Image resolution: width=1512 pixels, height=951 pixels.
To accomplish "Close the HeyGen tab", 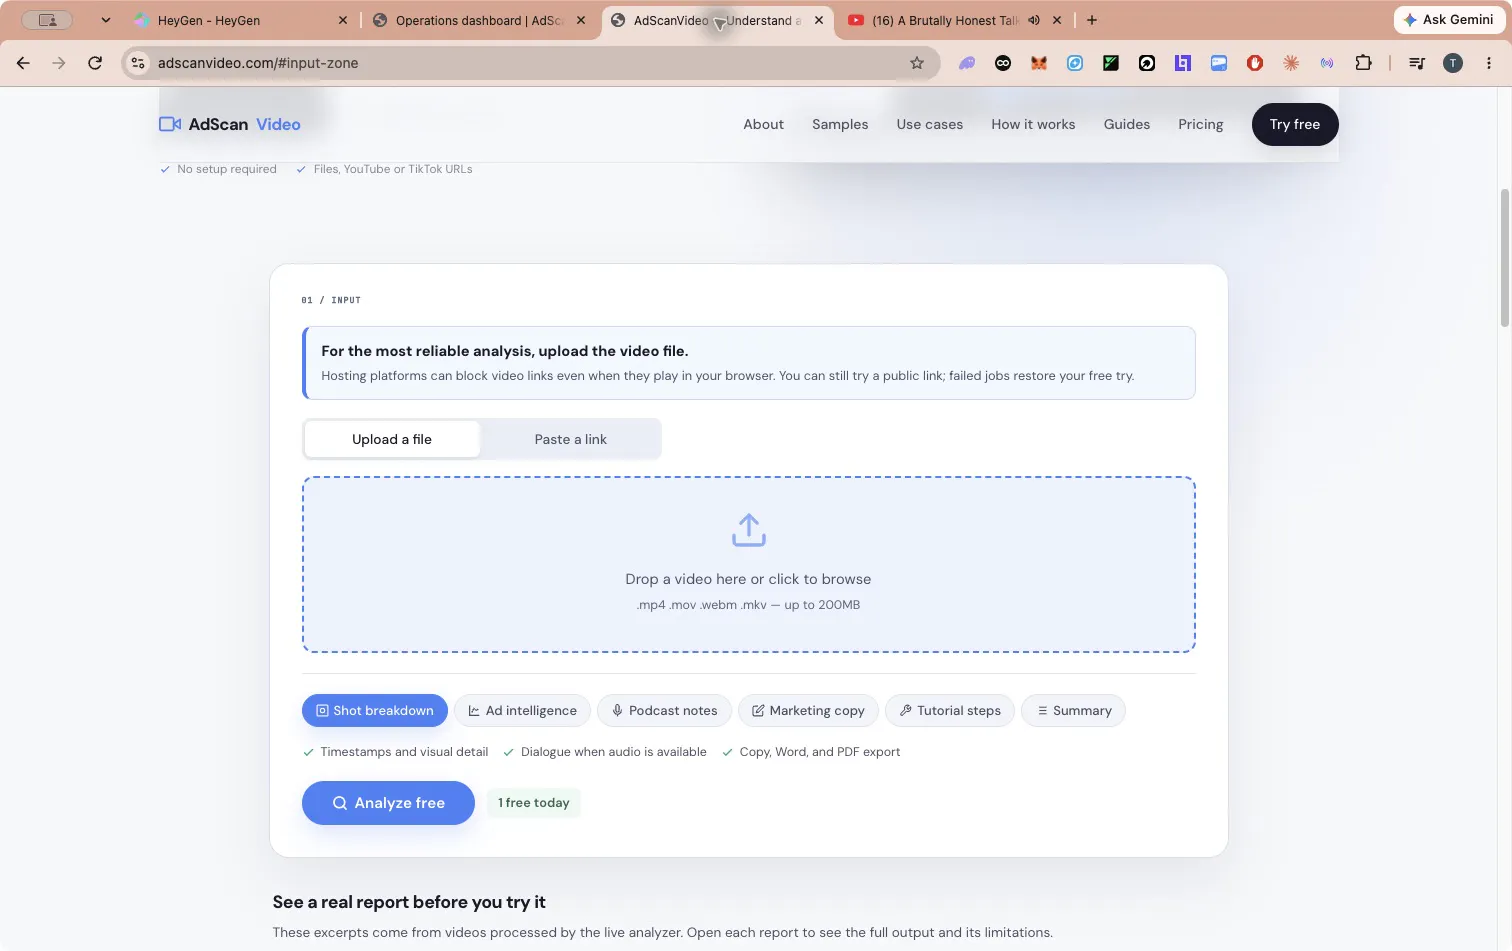I will 343,20.
